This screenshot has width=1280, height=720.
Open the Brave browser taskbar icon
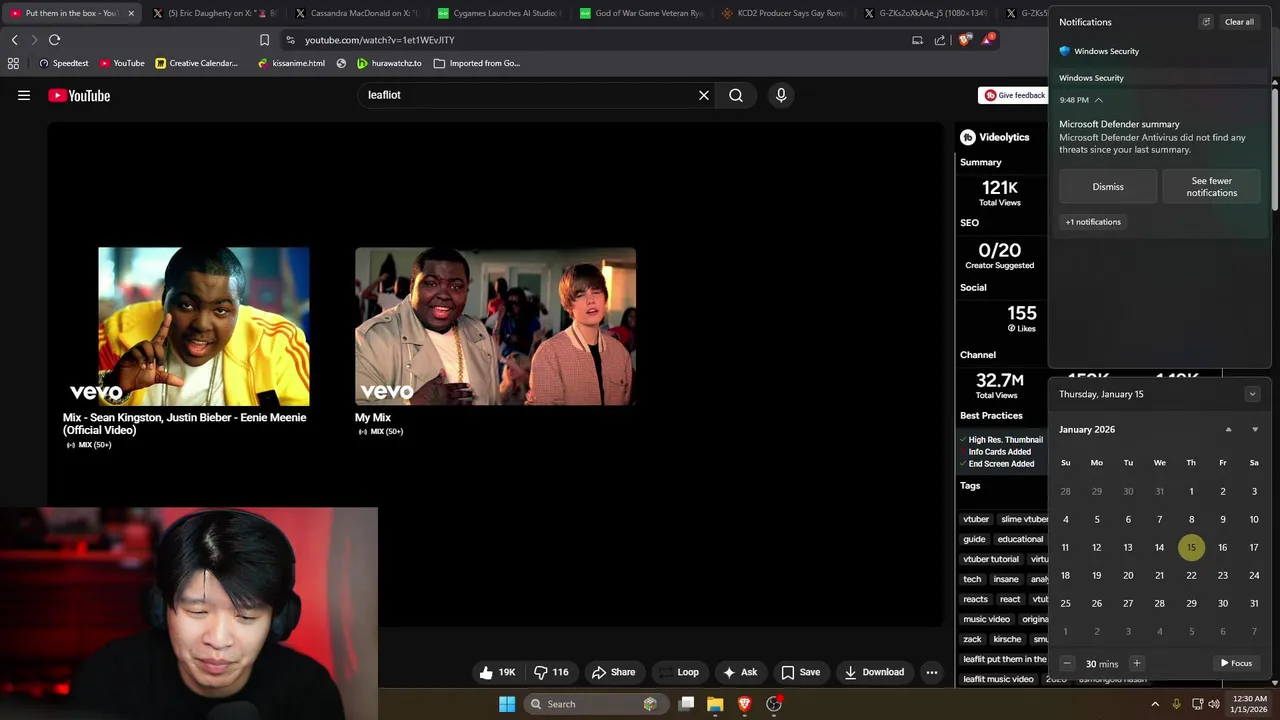click(x=744, y=704)
